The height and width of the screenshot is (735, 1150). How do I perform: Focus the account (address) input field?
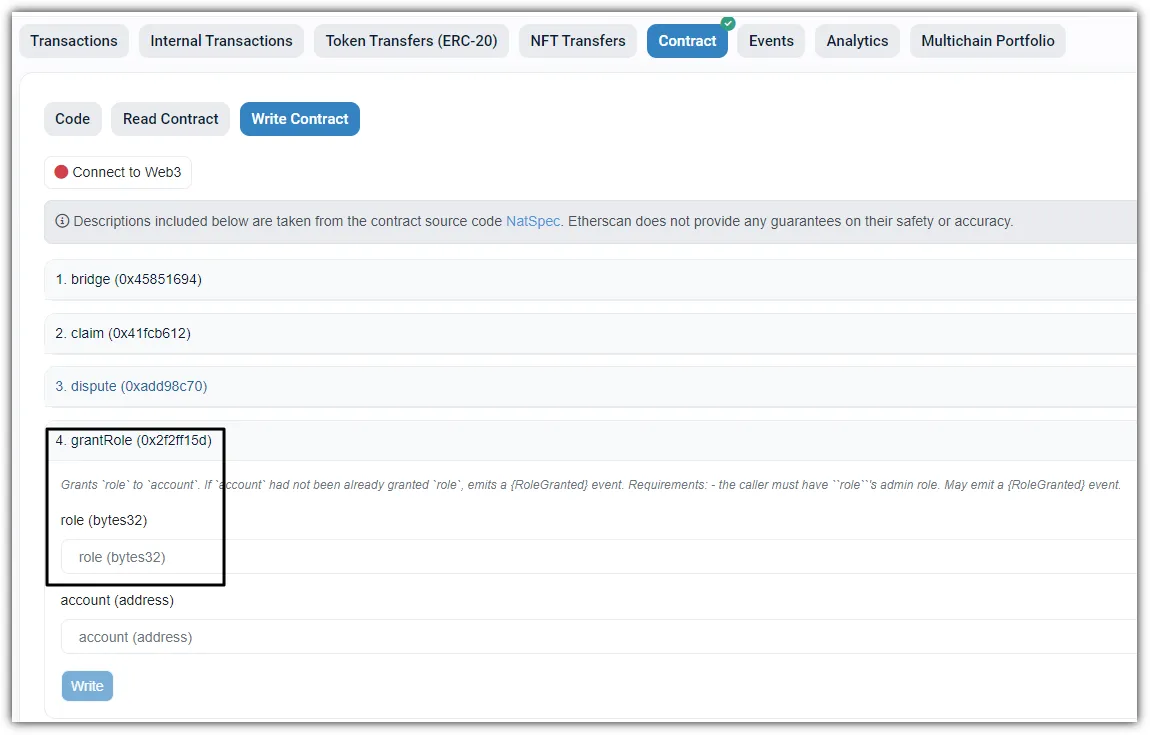598,637
